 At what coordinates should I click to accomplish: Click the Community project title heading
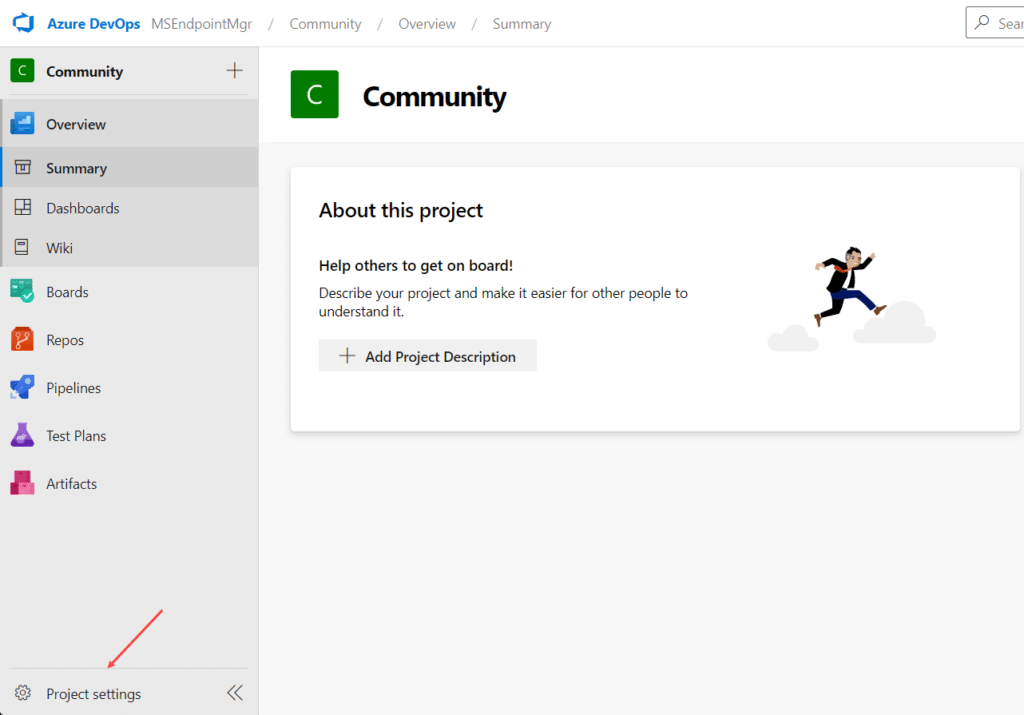pos(434,97)
